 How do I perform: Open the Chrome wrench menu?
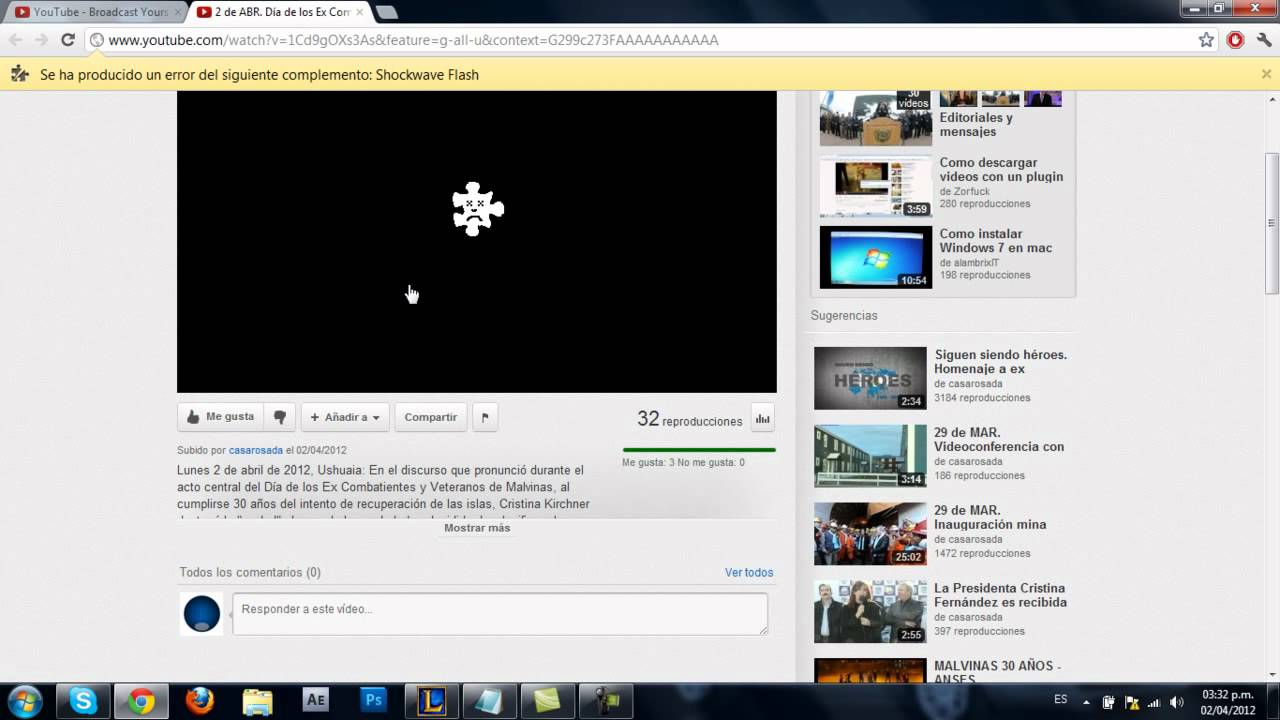pos(1264,40)
